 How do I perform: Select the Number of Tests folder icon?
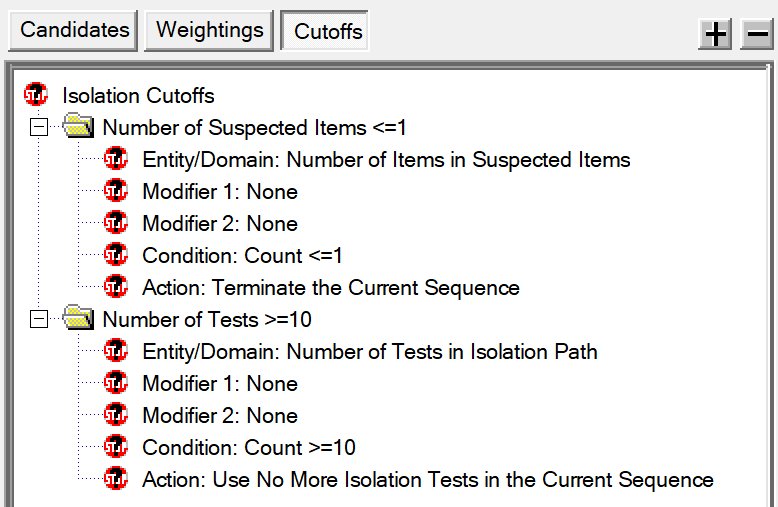78,317
